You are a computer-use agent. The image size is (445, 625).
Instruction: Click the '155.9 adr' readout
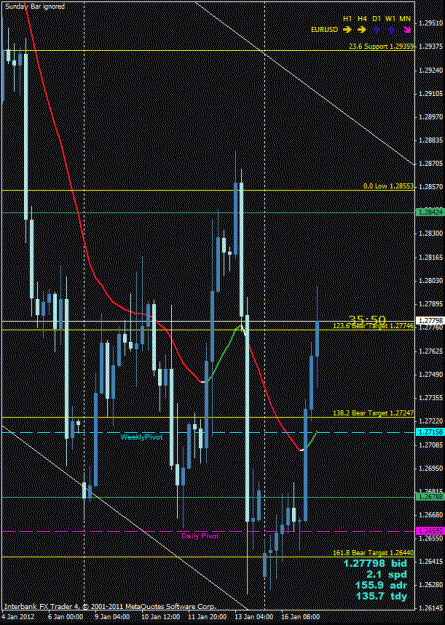(x=381, y=586)
